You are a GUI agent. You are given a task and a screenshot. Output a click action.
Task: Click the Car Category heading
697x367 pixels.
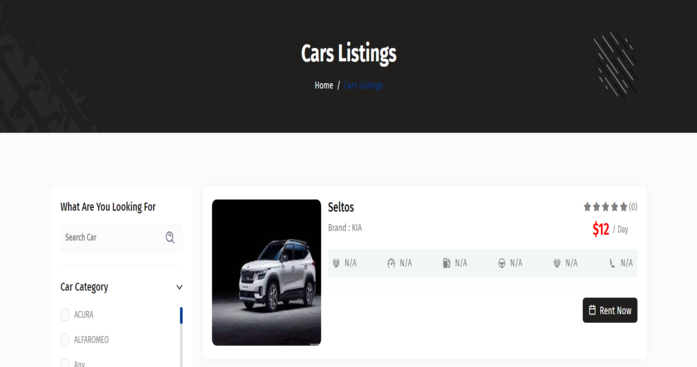(x=84, y=287)
